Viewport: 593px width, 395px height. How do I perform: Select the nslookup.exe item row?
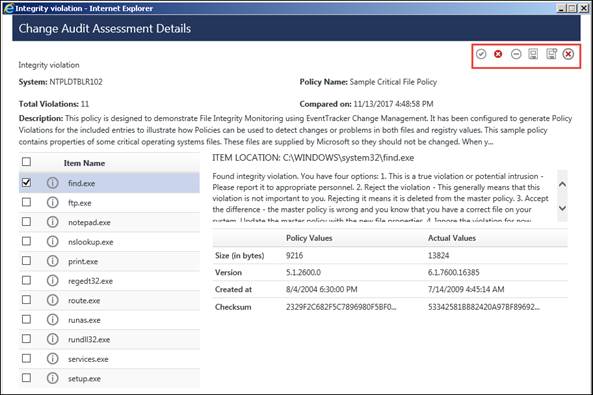[109, 241]
